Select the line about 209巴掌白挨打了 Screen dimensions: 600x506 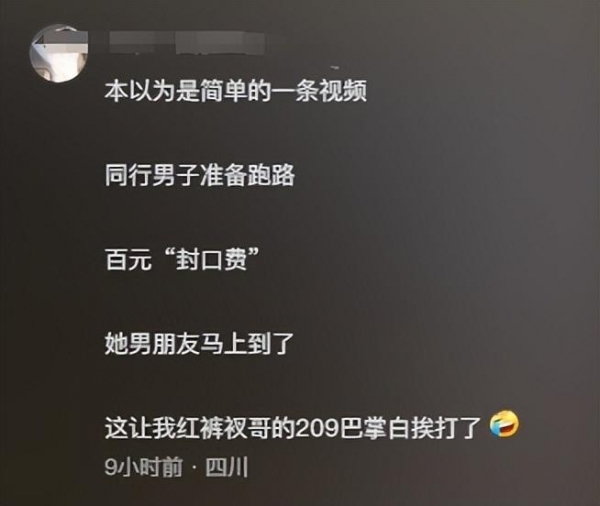(293, 427)
